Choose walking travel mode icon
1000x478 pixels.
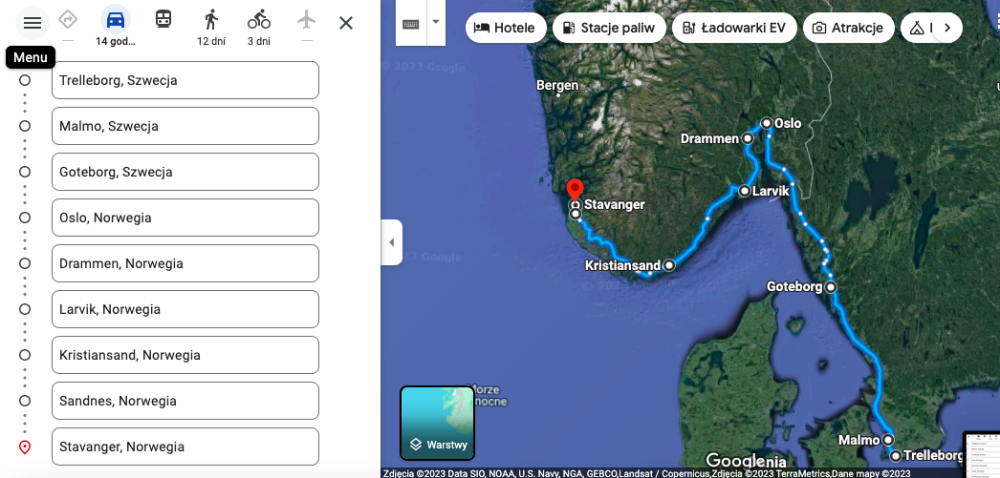pyautogui.click(x=211, y=20)
